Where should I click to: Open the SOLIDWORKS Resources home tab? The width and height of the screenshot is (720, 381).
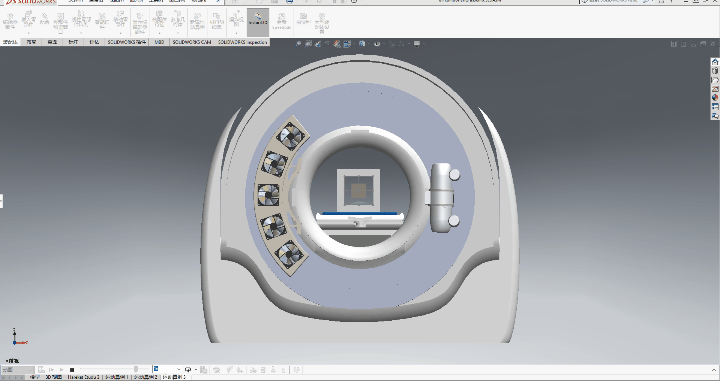[715, 62]
